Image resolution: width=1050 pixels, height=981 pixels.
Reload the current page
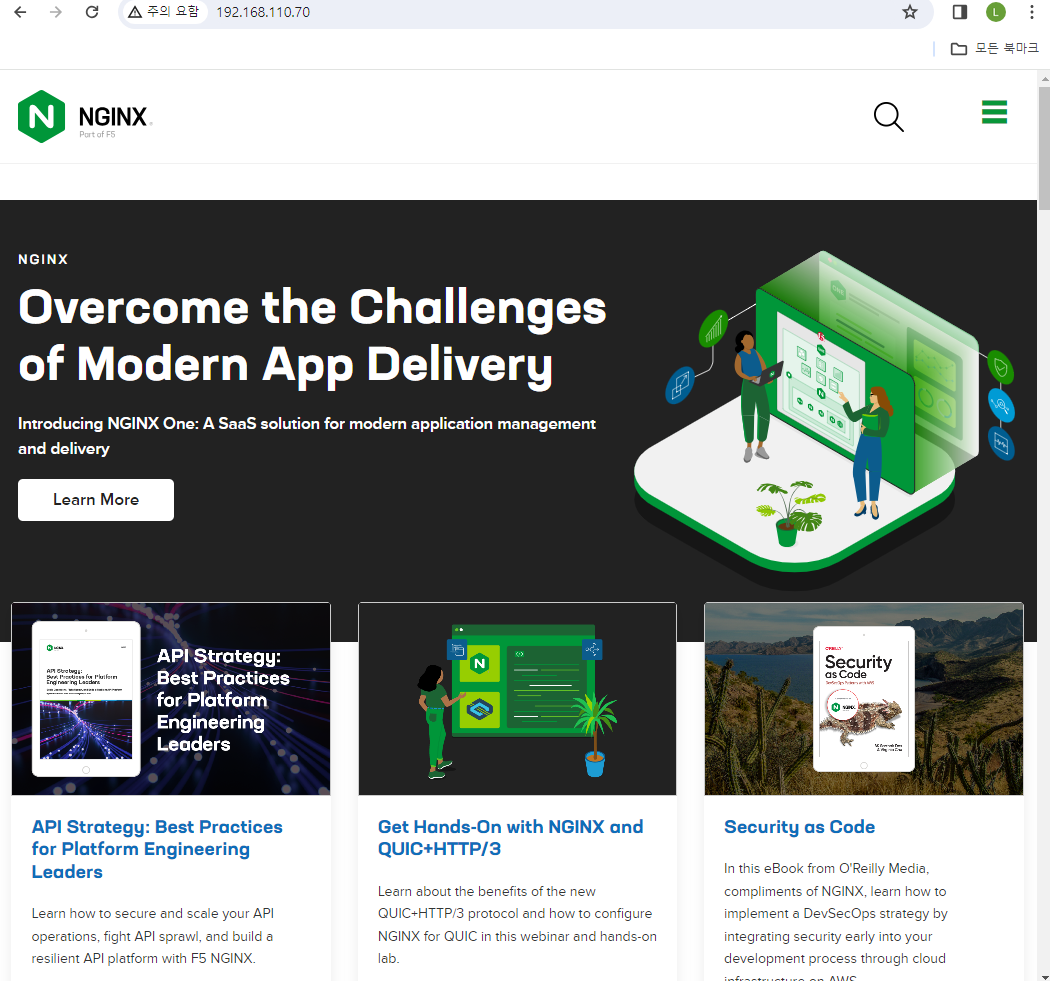92,12
